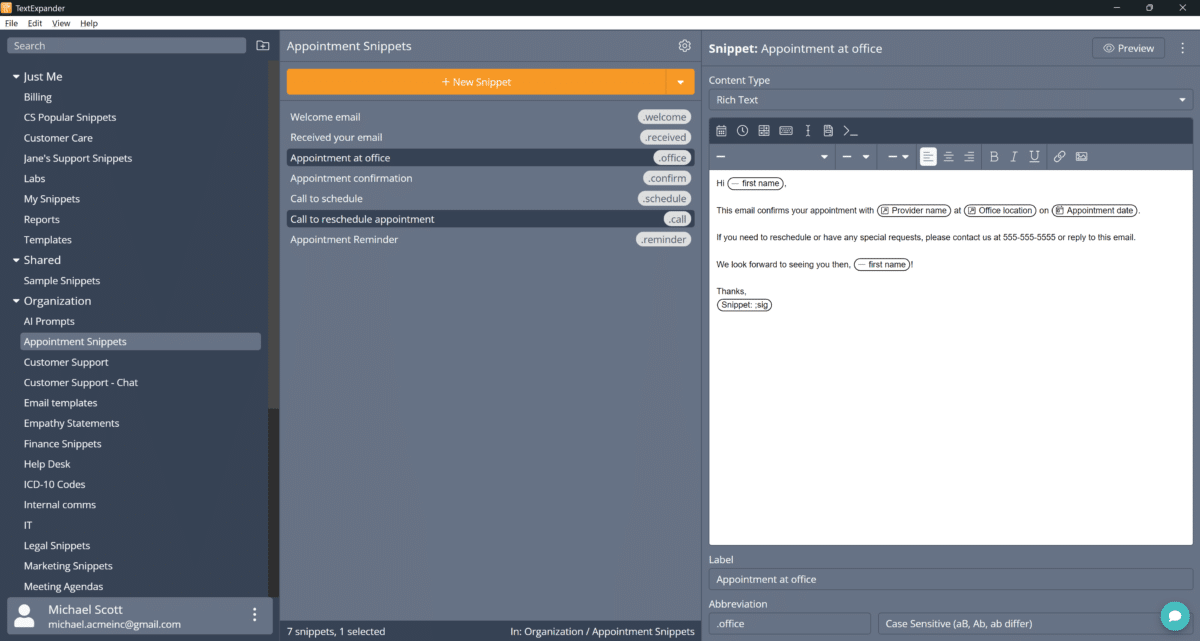This screenshot has height=641, width=1200.
Task: Click the script prompt icon in editor toolbar
Action: (x=850, y=131)
